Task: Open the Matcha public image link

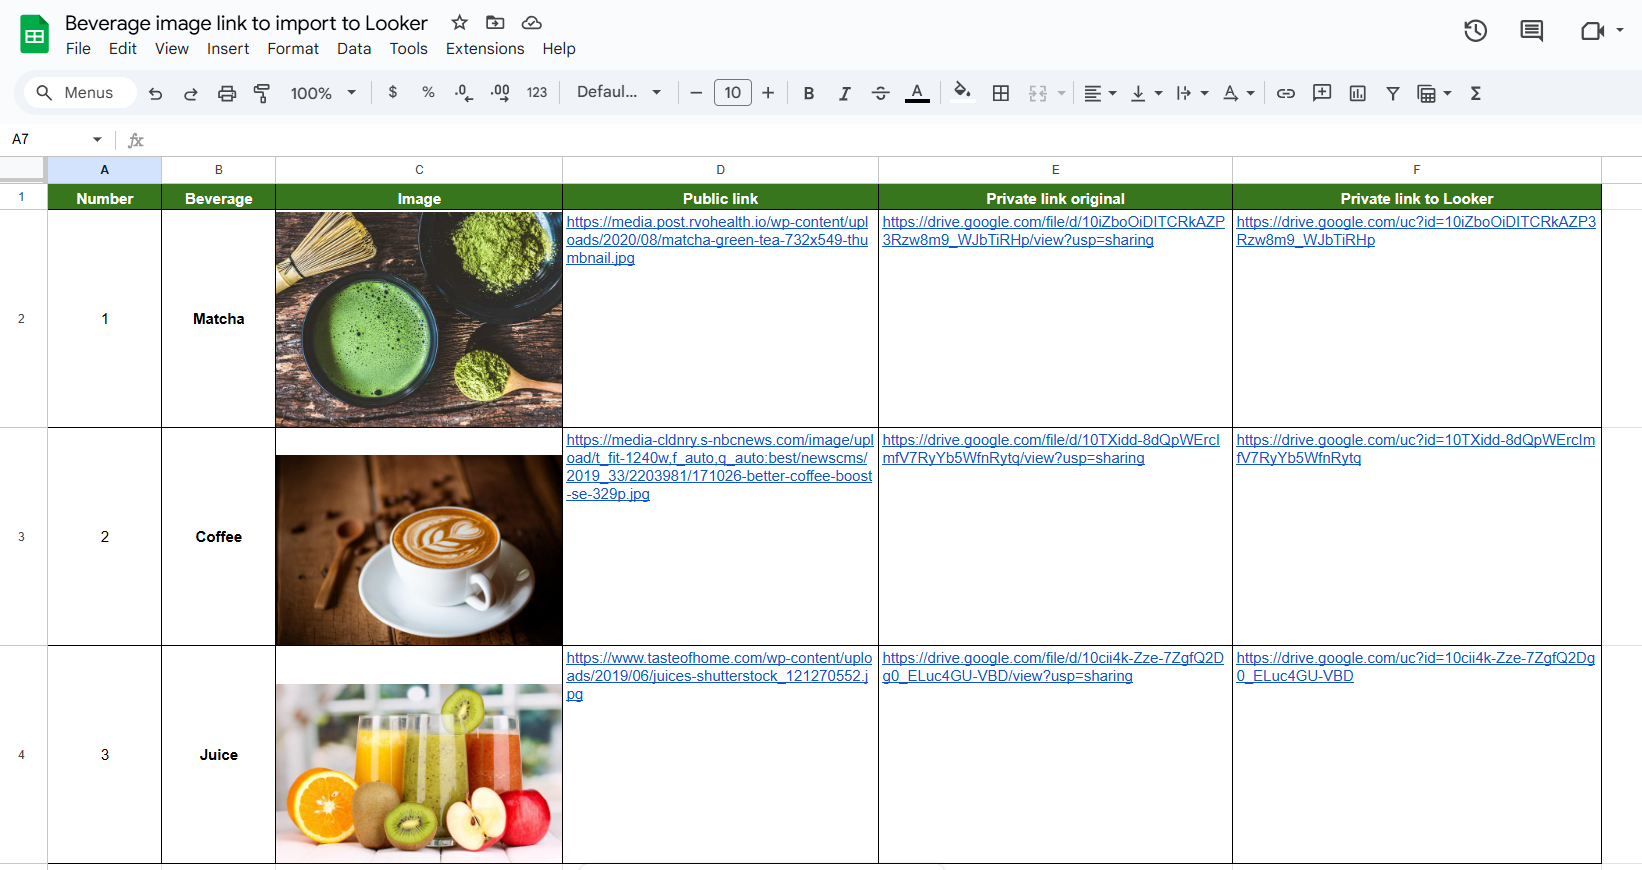Action: pyautogui.click(x=716, y=240)
